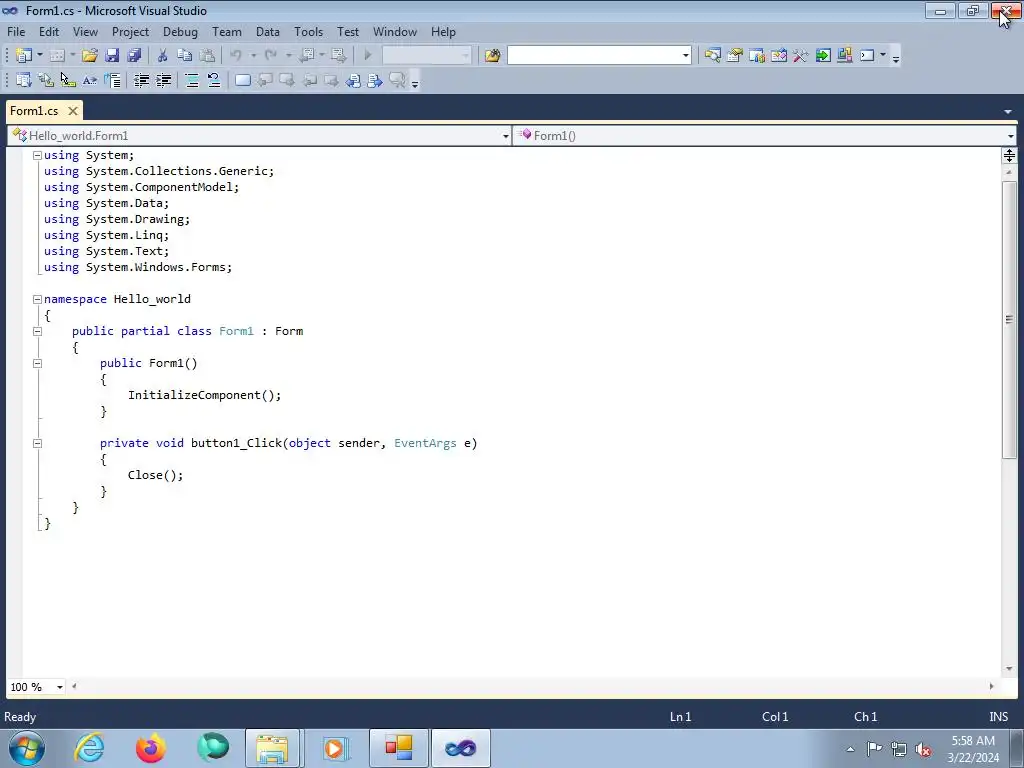Click the Navigate Backward icon
The height and width of the screenshot is (768, 1024).
[x=307, y=56]
